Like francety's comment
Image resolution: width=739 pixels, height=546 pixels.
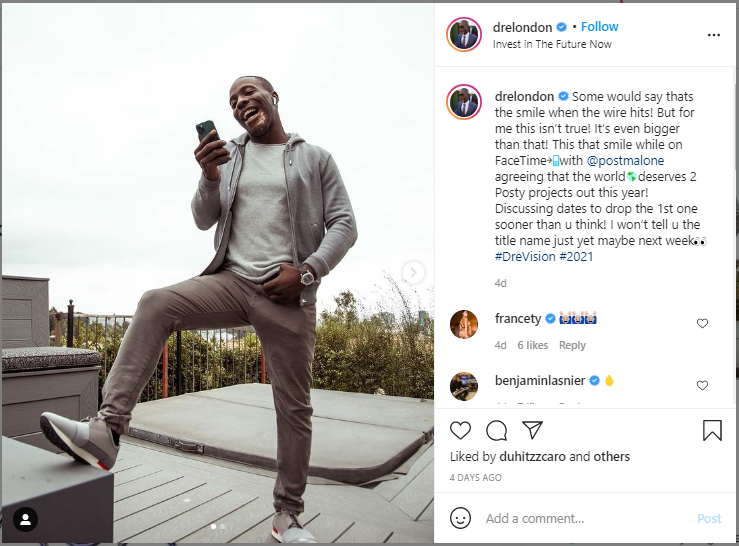702,324
